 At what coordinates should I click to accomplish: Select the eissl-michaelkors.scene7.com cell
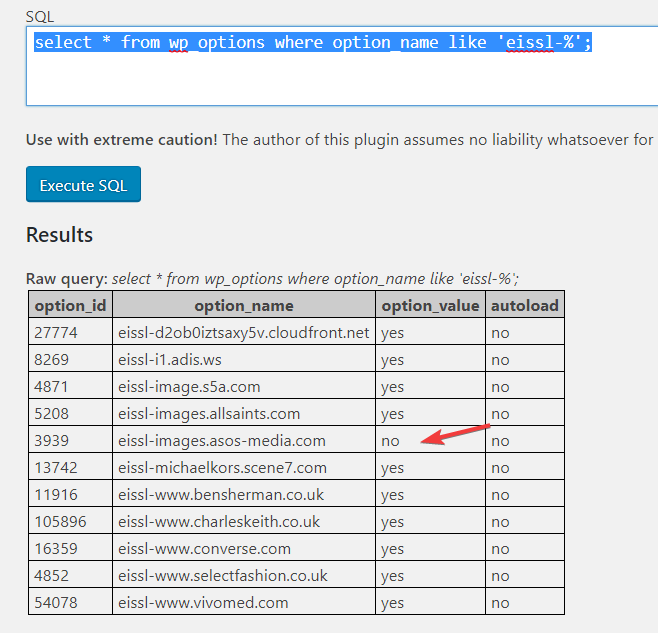(x=244, y=467)
